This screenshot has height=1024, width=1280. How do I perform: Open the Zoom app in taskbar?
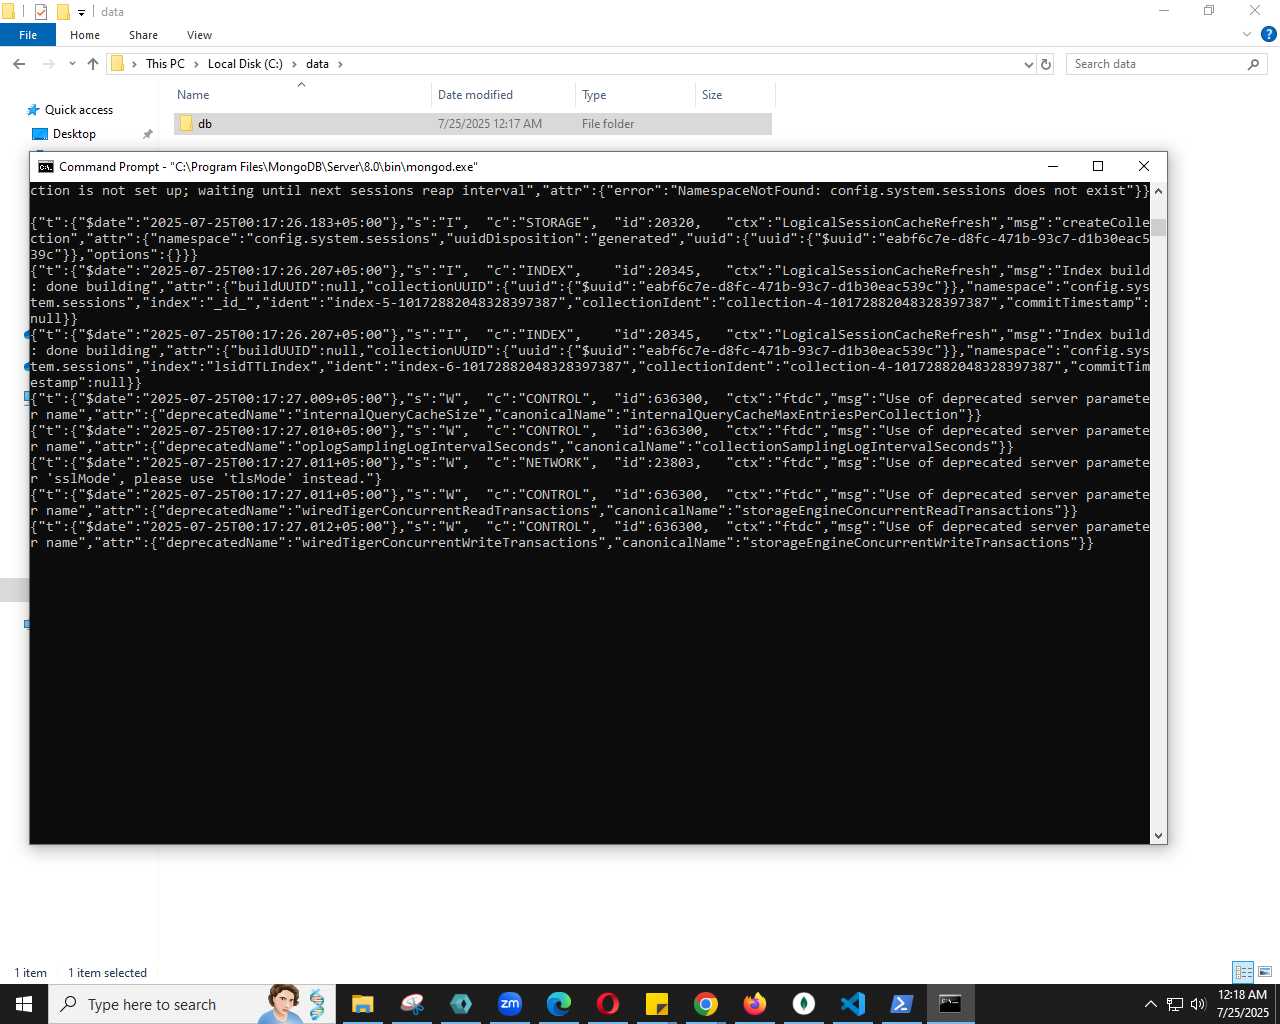[x=510, y=1004]
